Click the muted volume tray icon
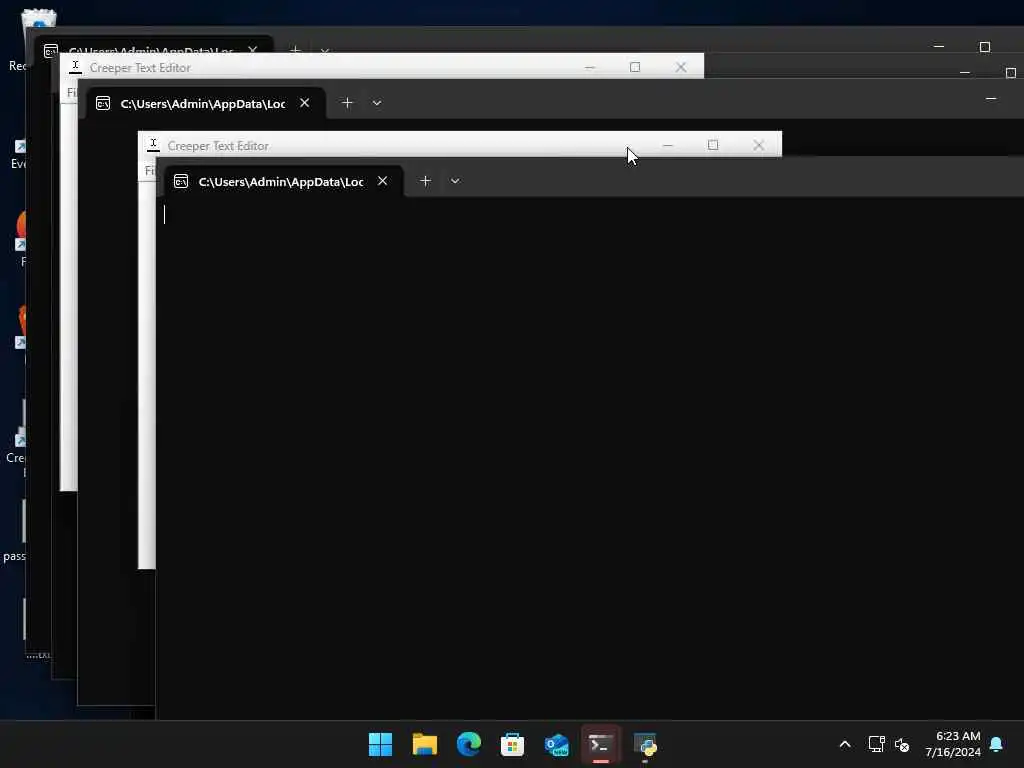Image resolution: width=1024 pixels, height=768 pixels. pyautogui.click(x=902, y=744)
